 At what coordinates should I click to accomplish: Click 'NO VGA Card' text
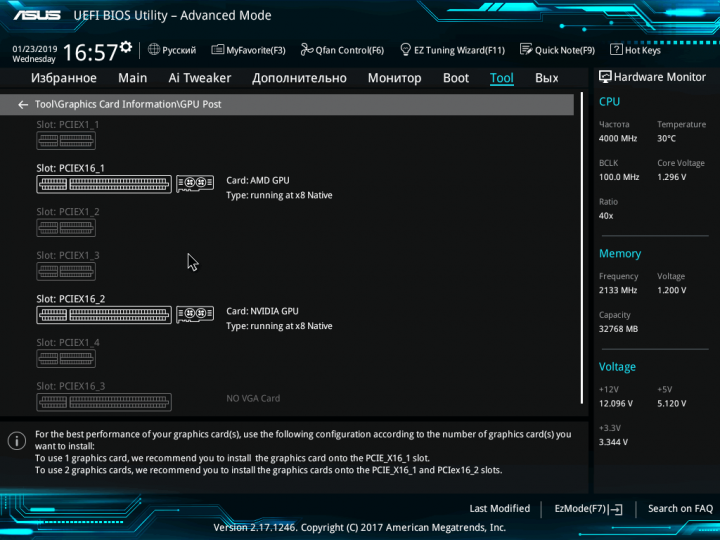coord(253,399)
